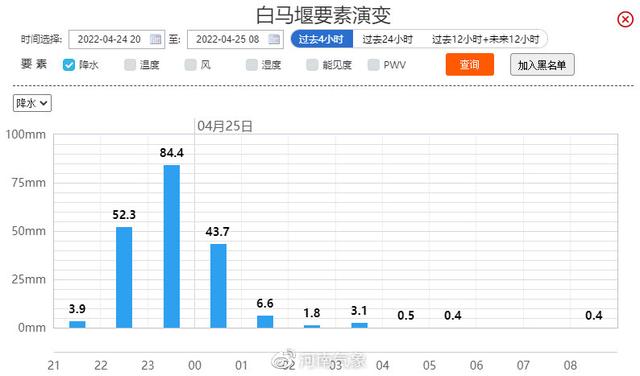Click hour label 21 on time axis
This screenshot has width=640, height=376.
(x=54, y=365)
